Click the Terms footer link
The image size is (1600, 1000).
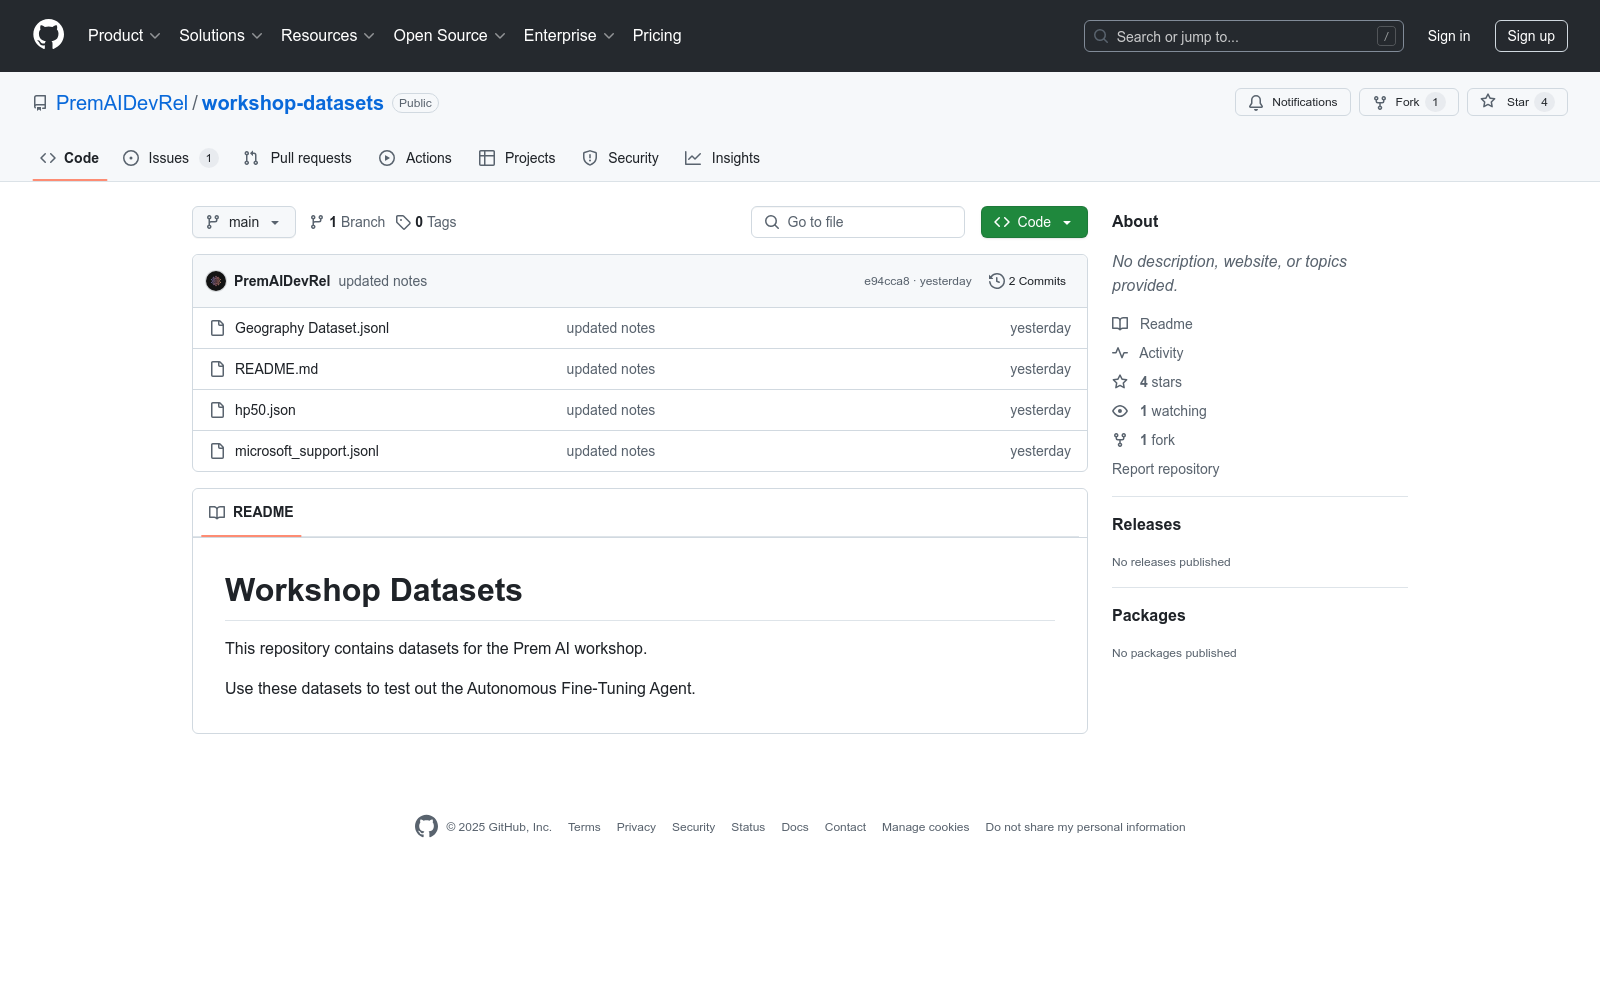point(584,827)
